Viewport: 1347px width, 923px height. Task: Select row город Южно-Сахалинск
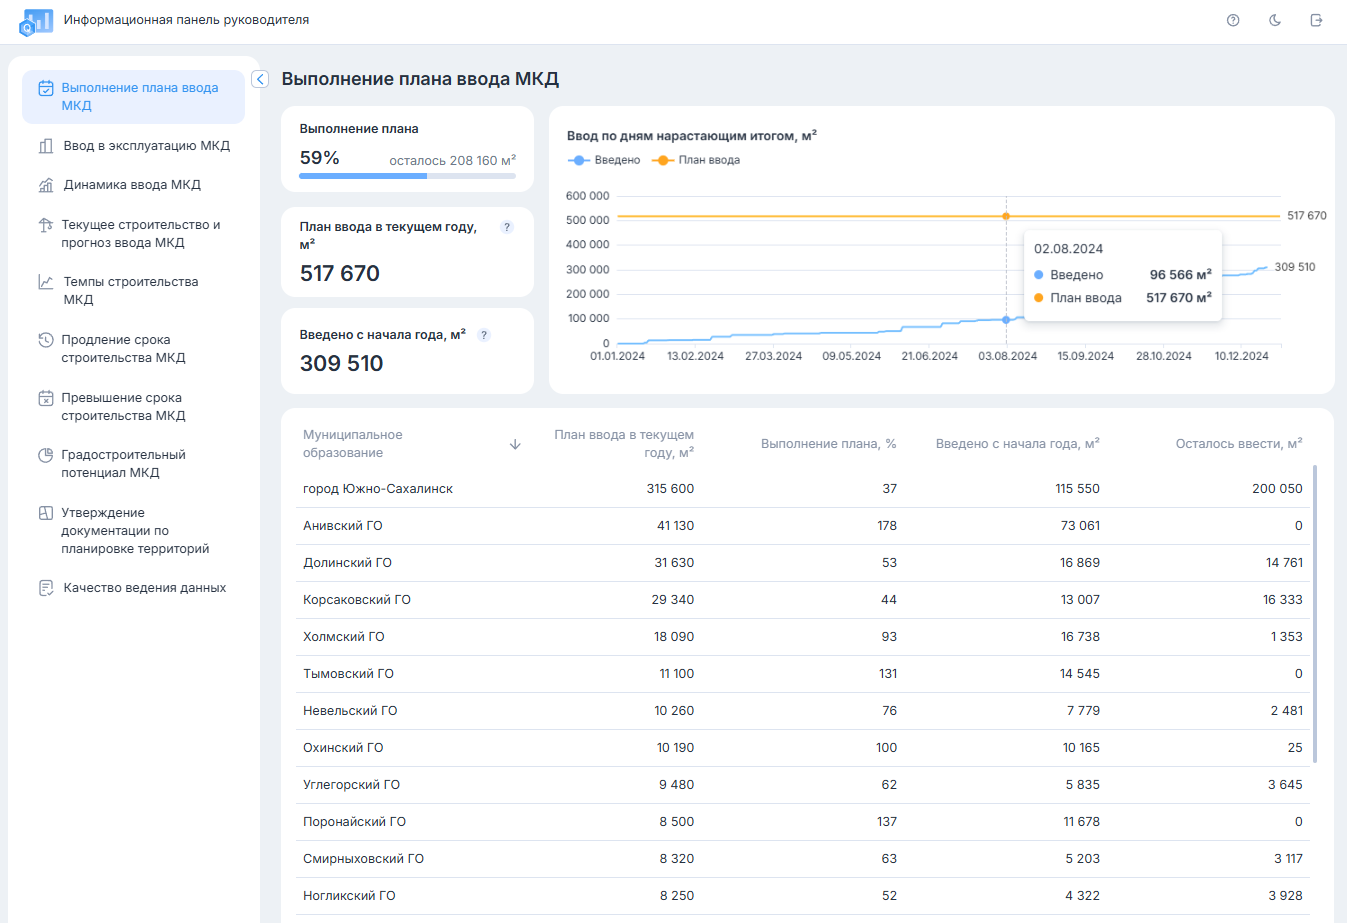(x=803, y=489)
